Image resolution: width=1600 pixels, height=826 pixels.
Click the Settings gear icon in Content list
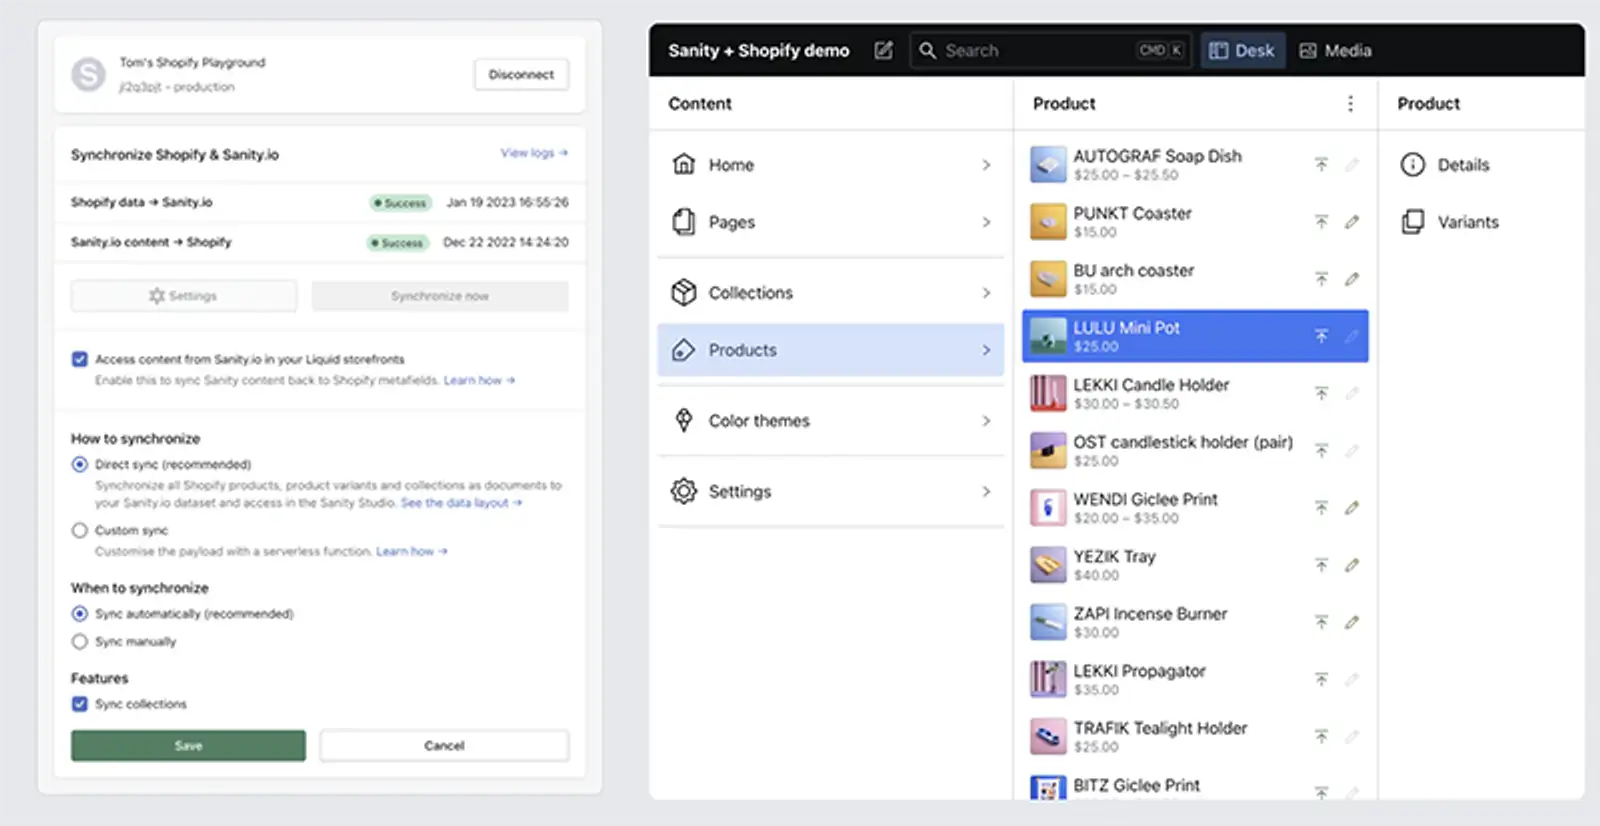point(684,491)
